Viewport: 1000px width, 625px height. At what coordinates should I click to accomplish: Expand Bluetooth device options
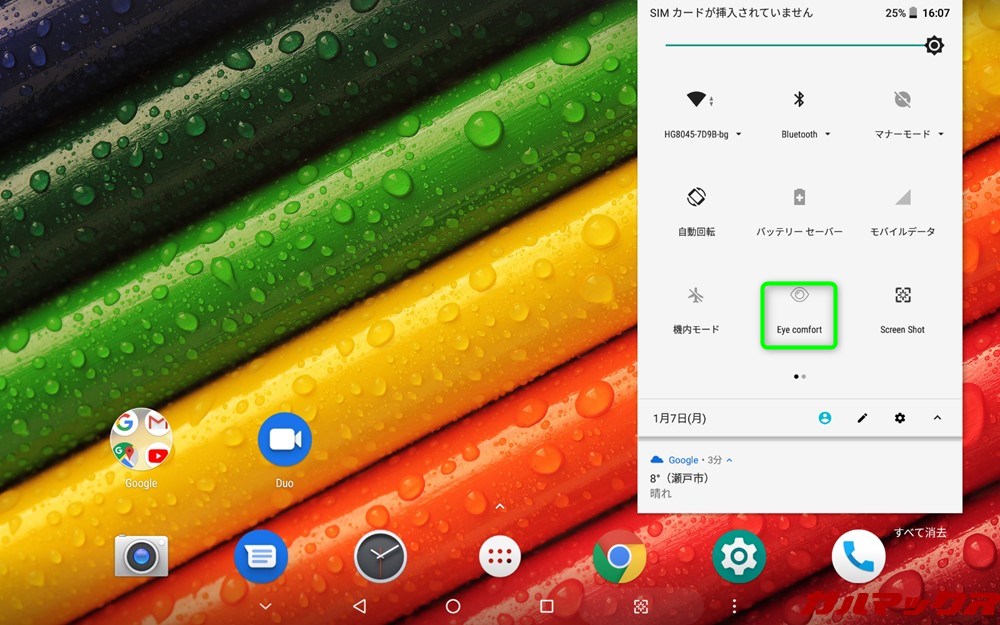click(828, 134)
